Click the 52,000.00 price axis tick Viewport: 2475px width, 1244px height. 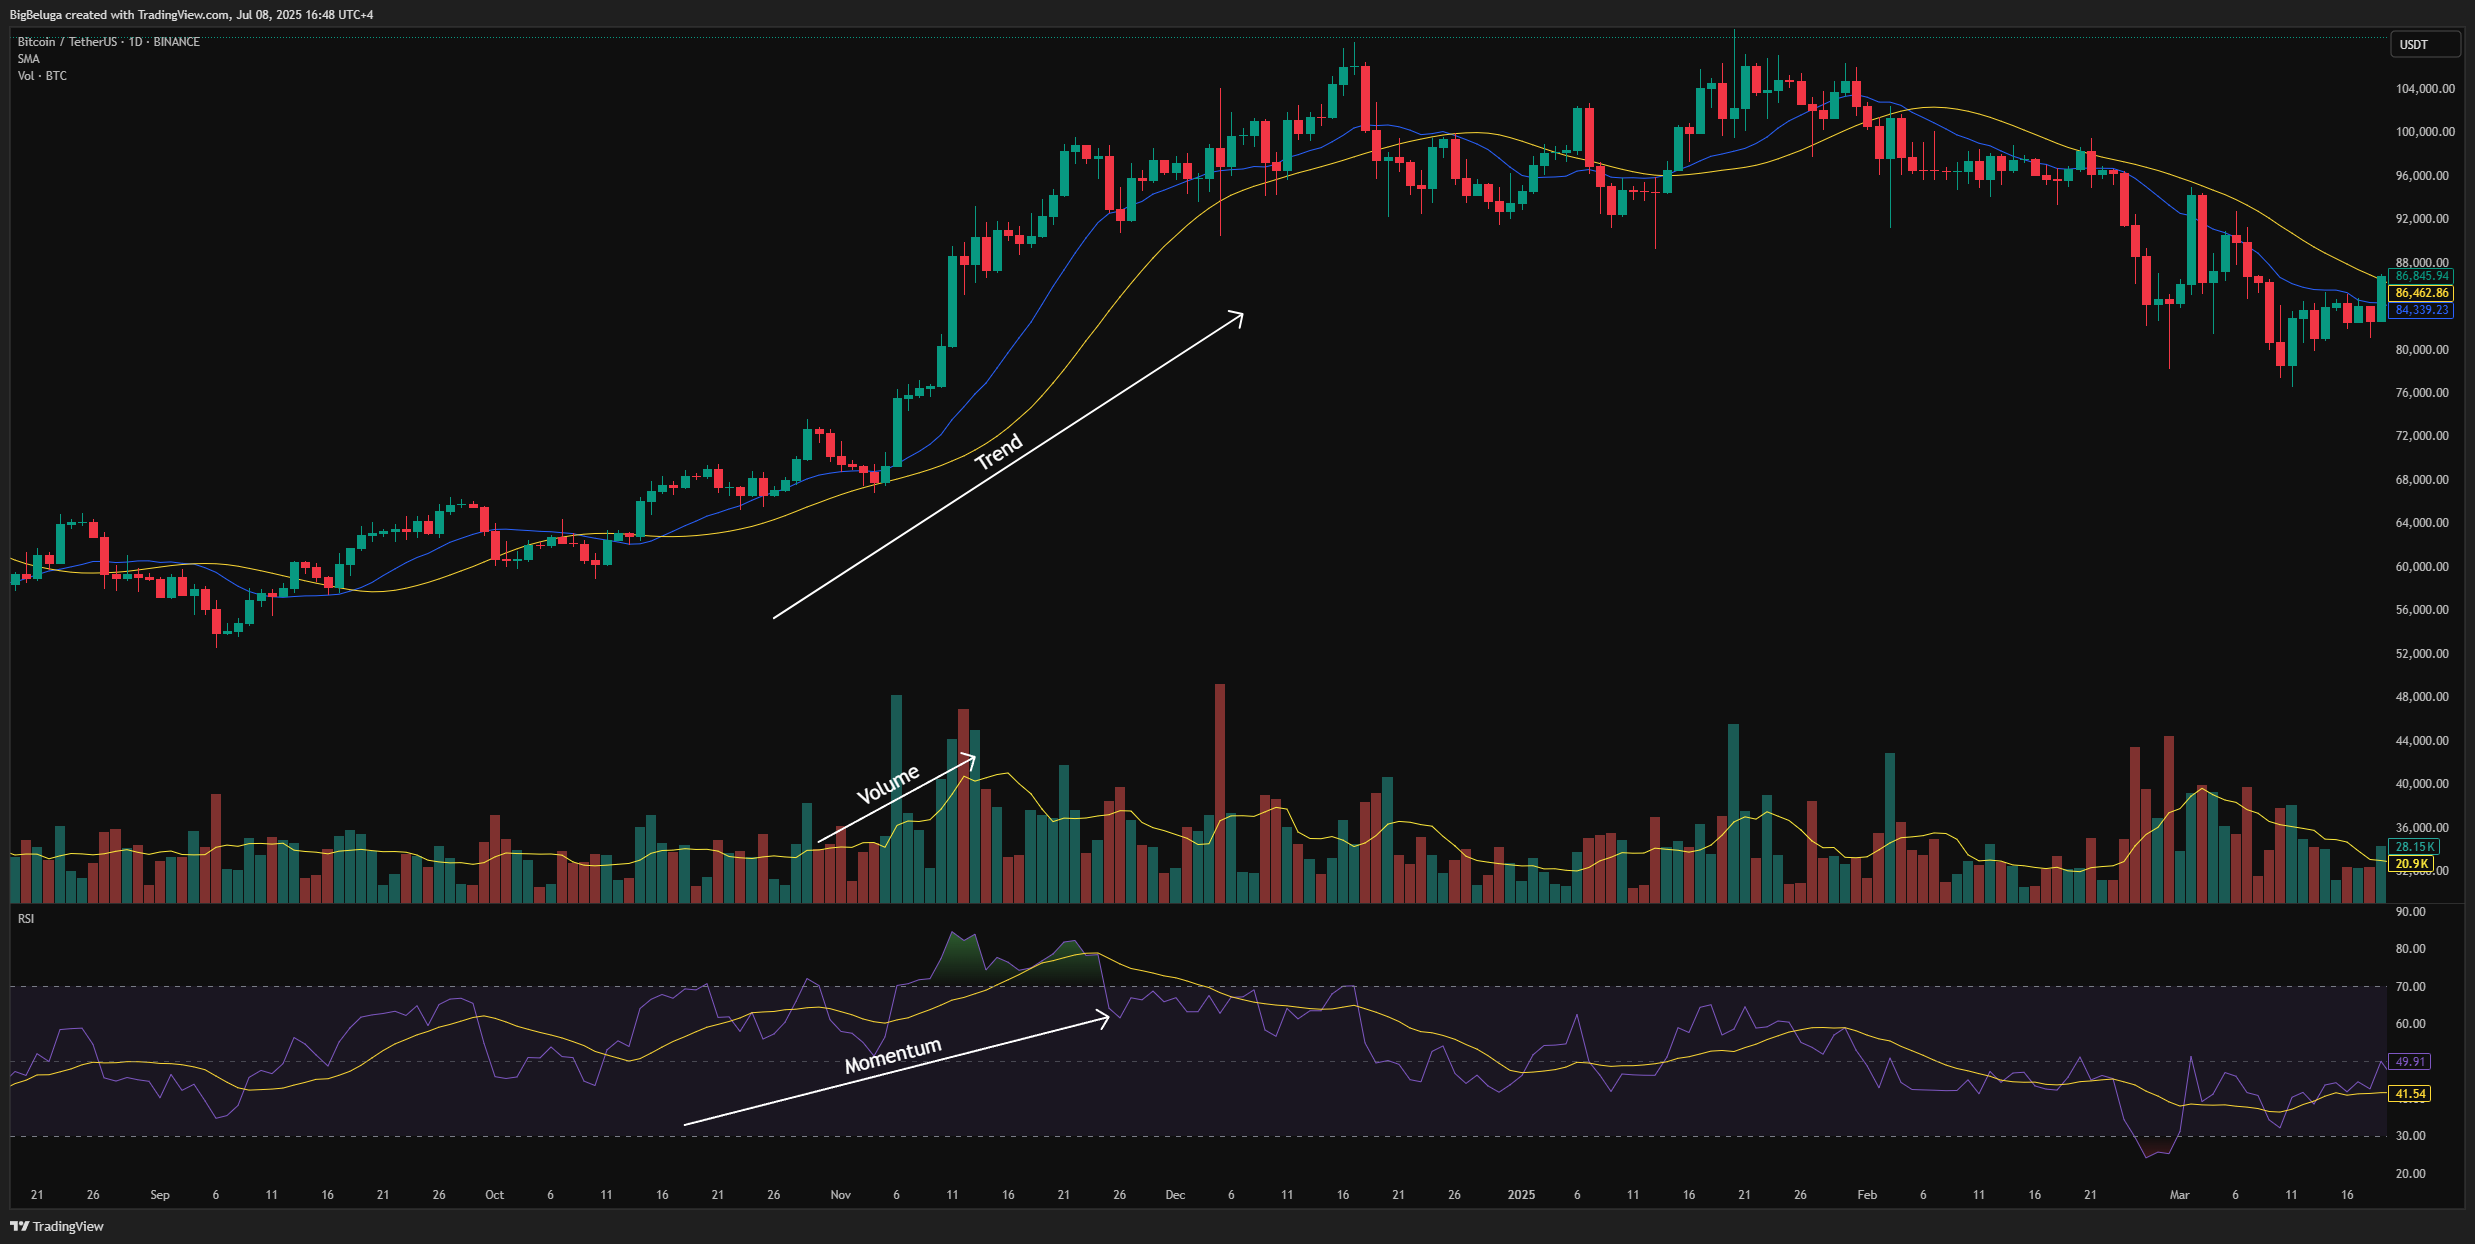[x=2423, y=654]
